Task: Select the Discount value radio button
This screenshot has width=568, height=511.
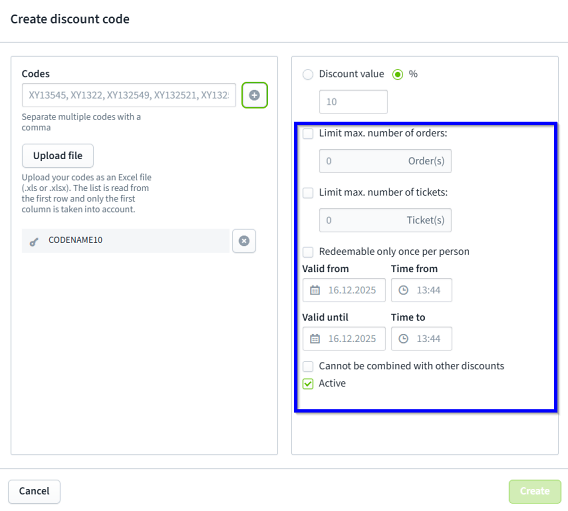Action: pyautogui.click(x=308, y=74)
